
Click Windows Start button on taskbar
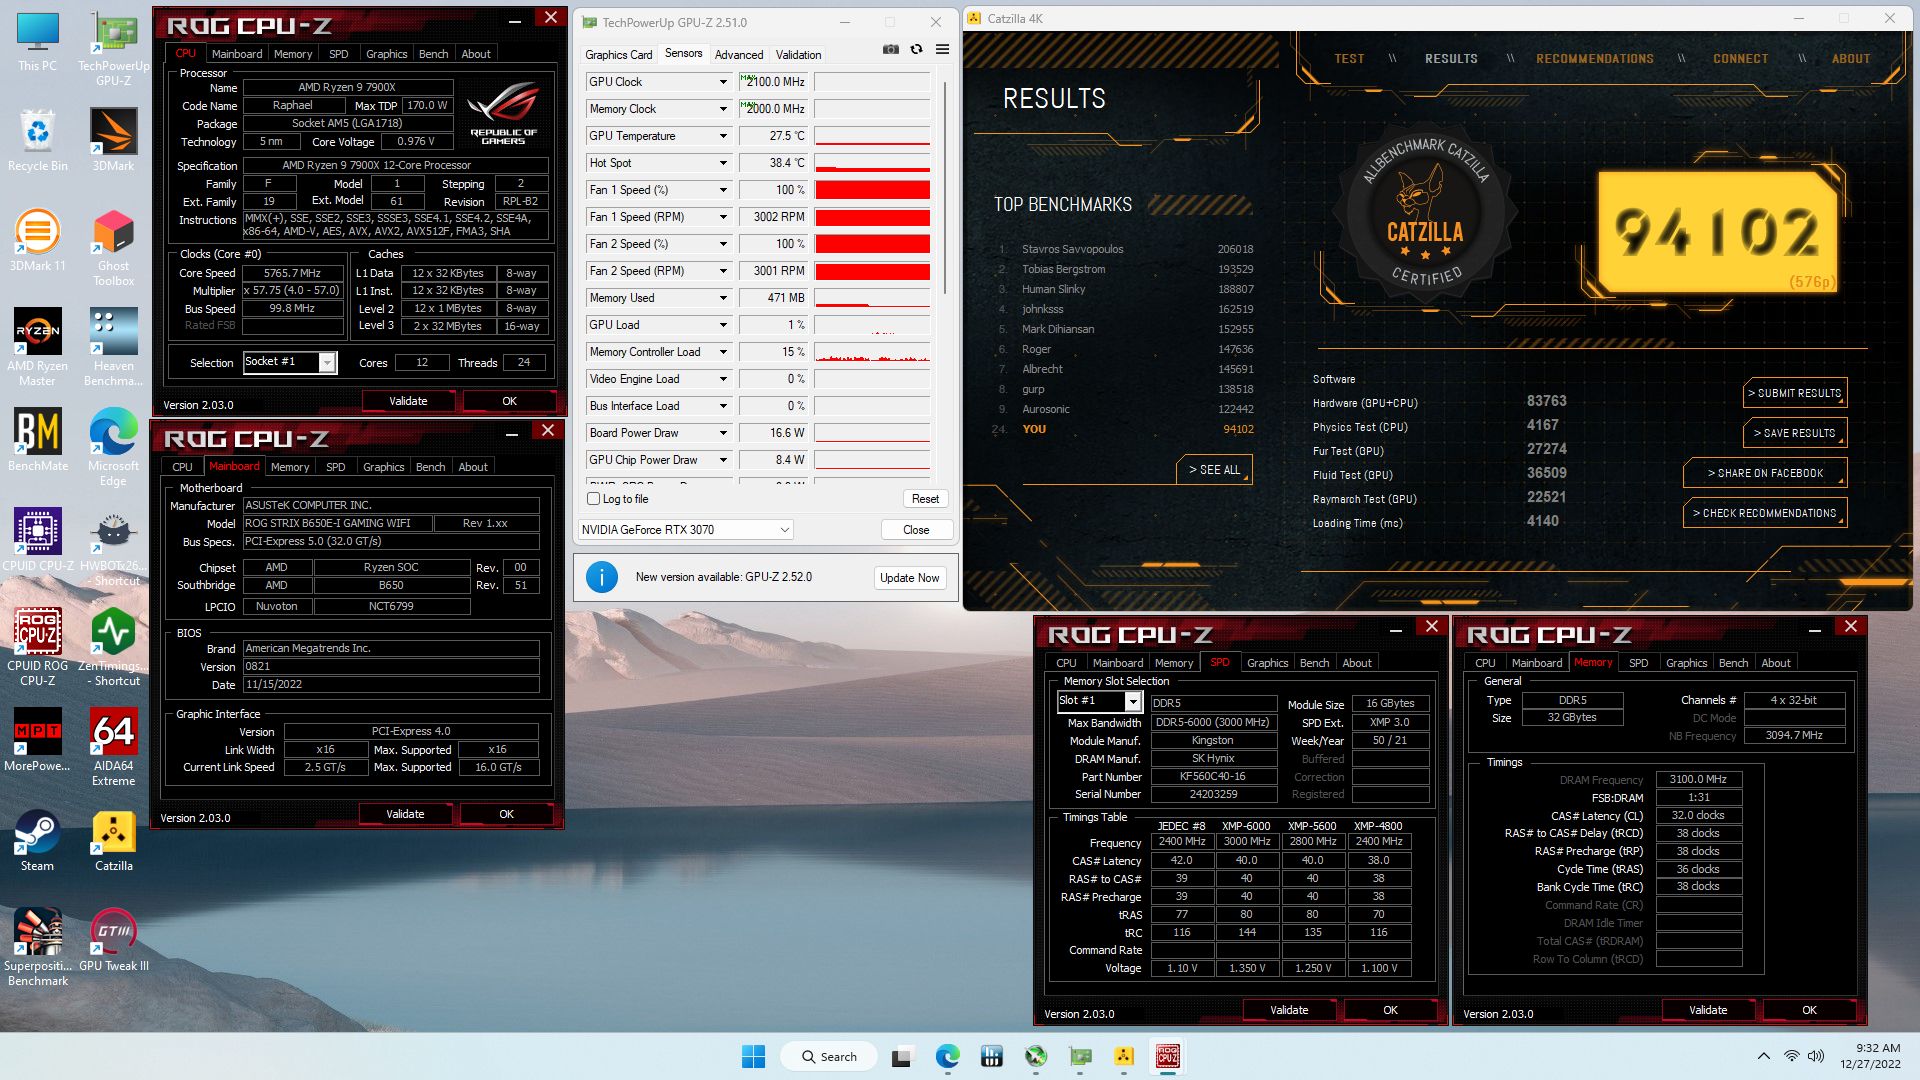[x=753, y=1056]
